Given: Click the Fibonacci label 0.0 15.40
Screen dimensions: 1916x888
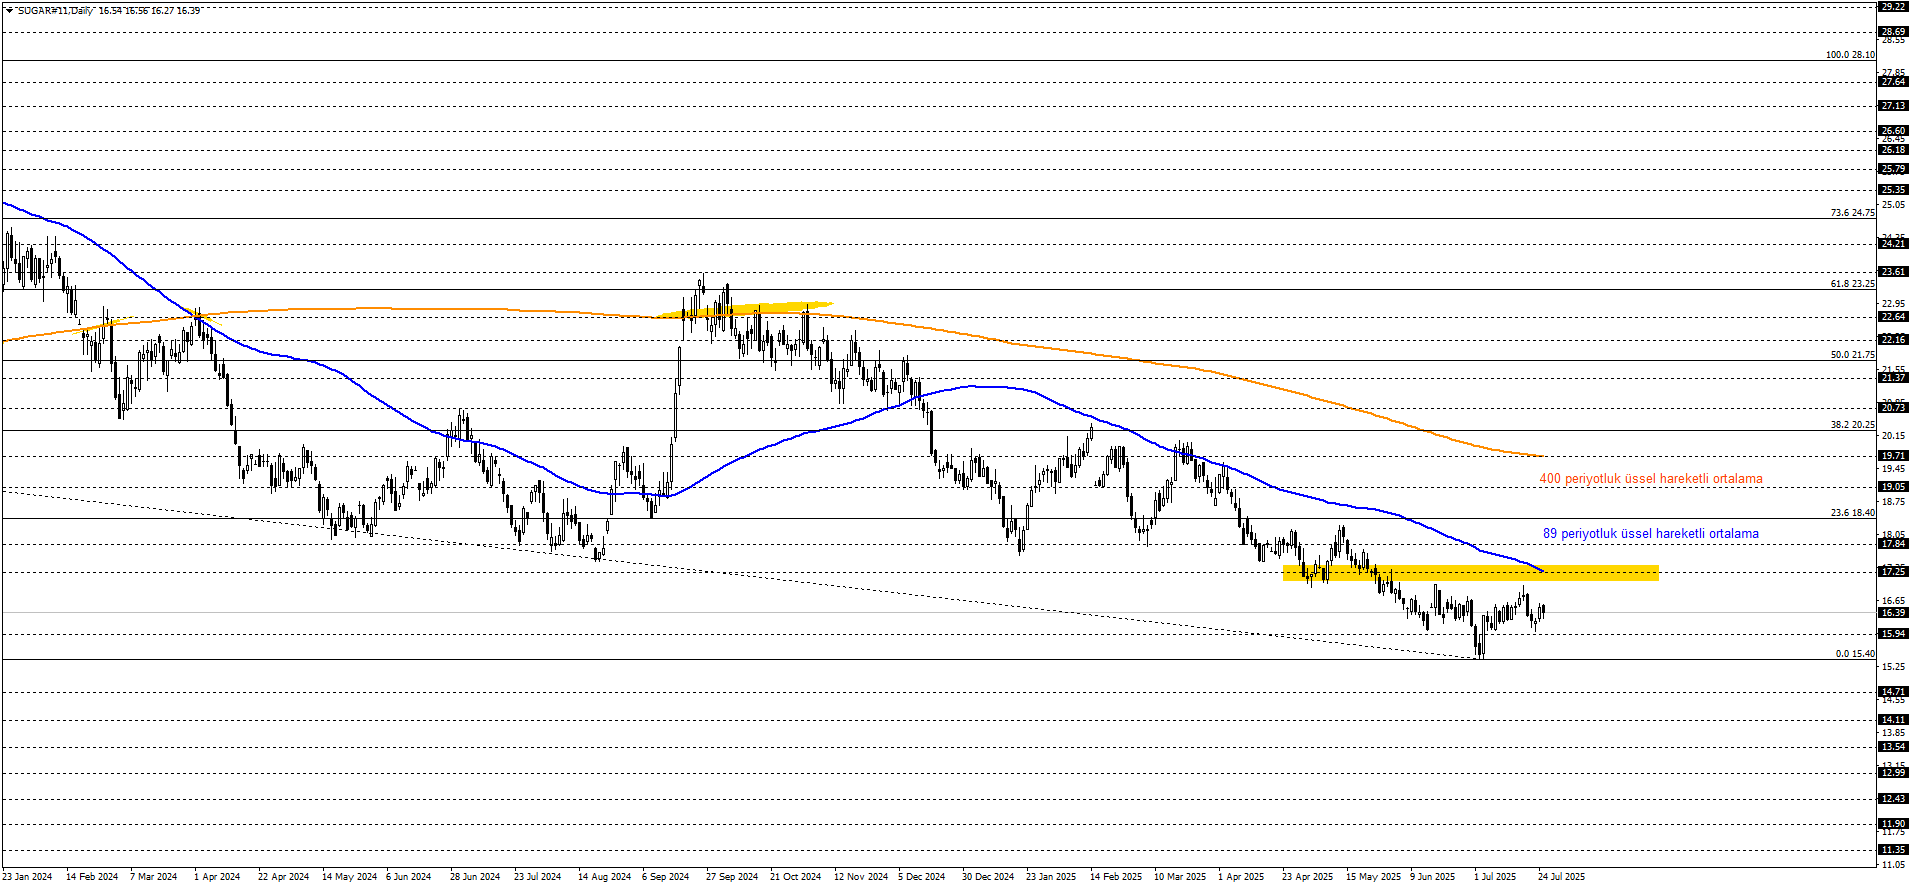Looking at the screenshot, I should (x=1855, y=654).
